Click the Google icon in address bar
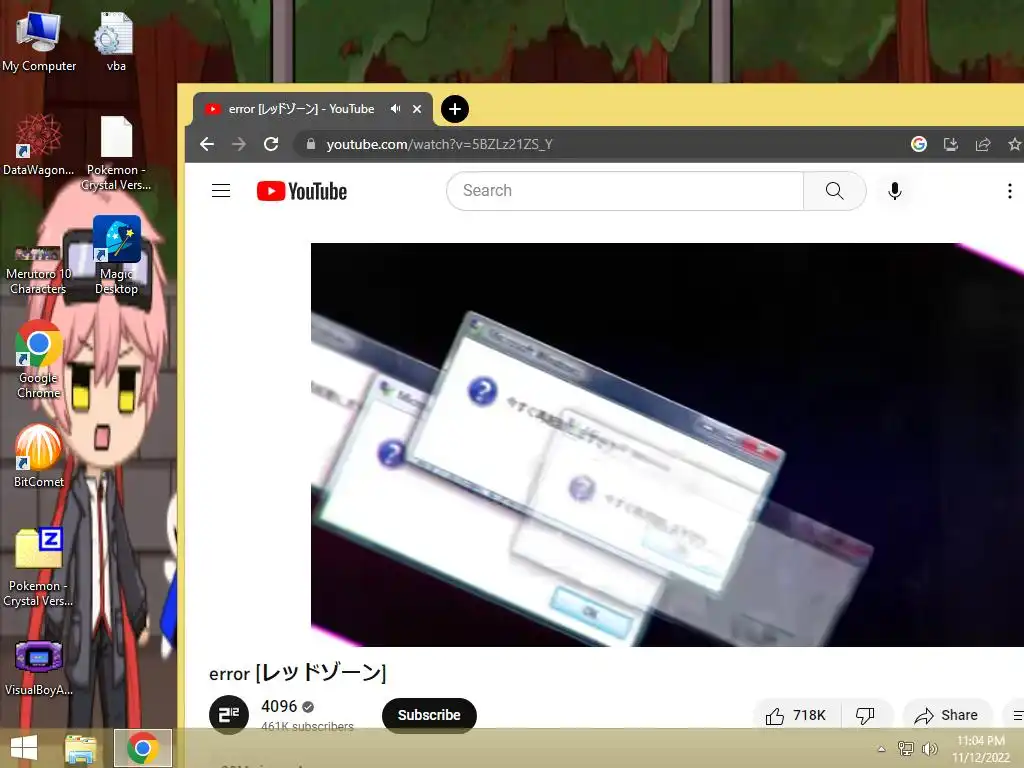Image resolution: width=1024 pixels, height=768 pixels. [x=919, y=144]
